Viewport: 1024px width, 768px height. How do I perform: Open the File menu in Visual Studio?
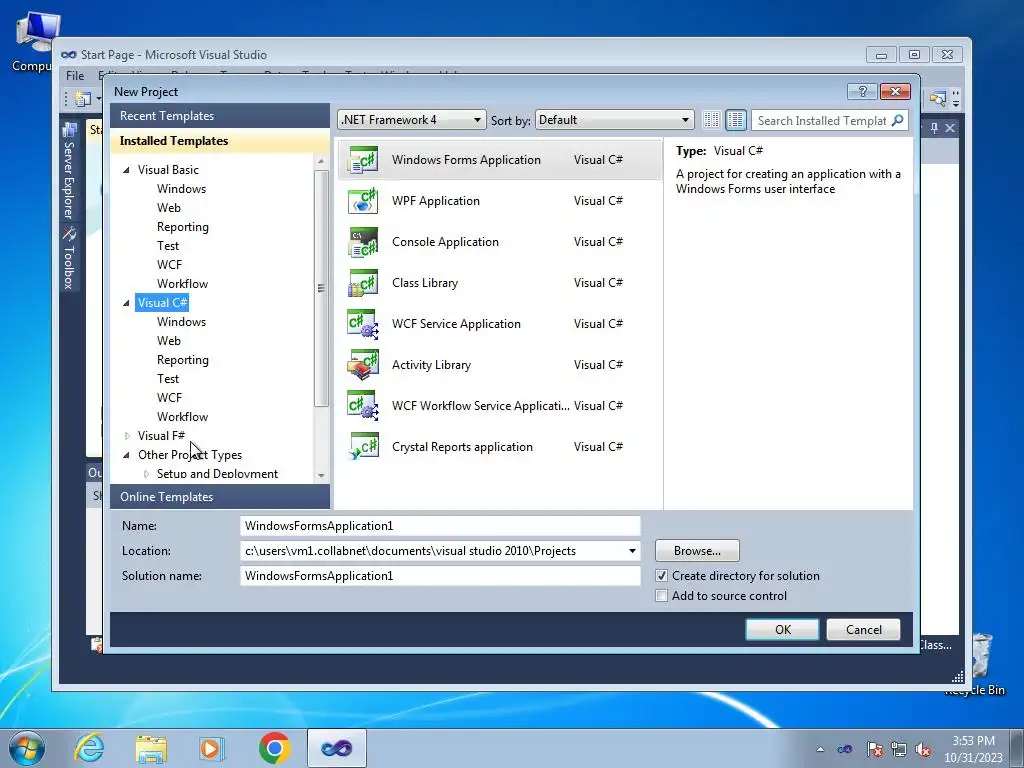75,76
